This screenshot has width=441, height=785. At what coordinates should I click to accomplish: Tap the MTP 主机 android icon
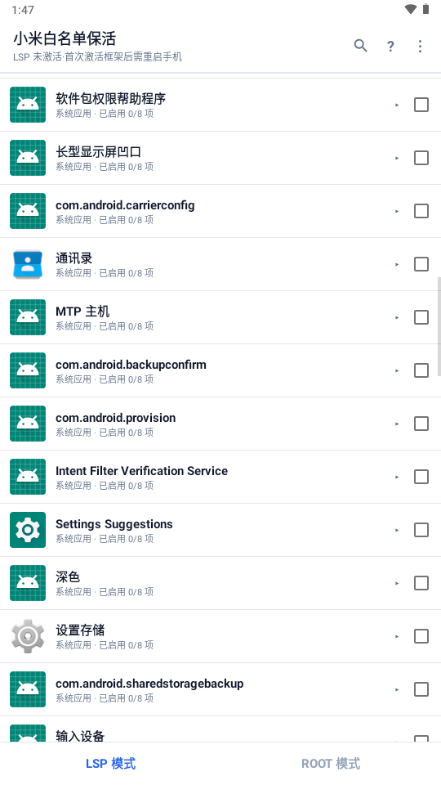point(28,317)
